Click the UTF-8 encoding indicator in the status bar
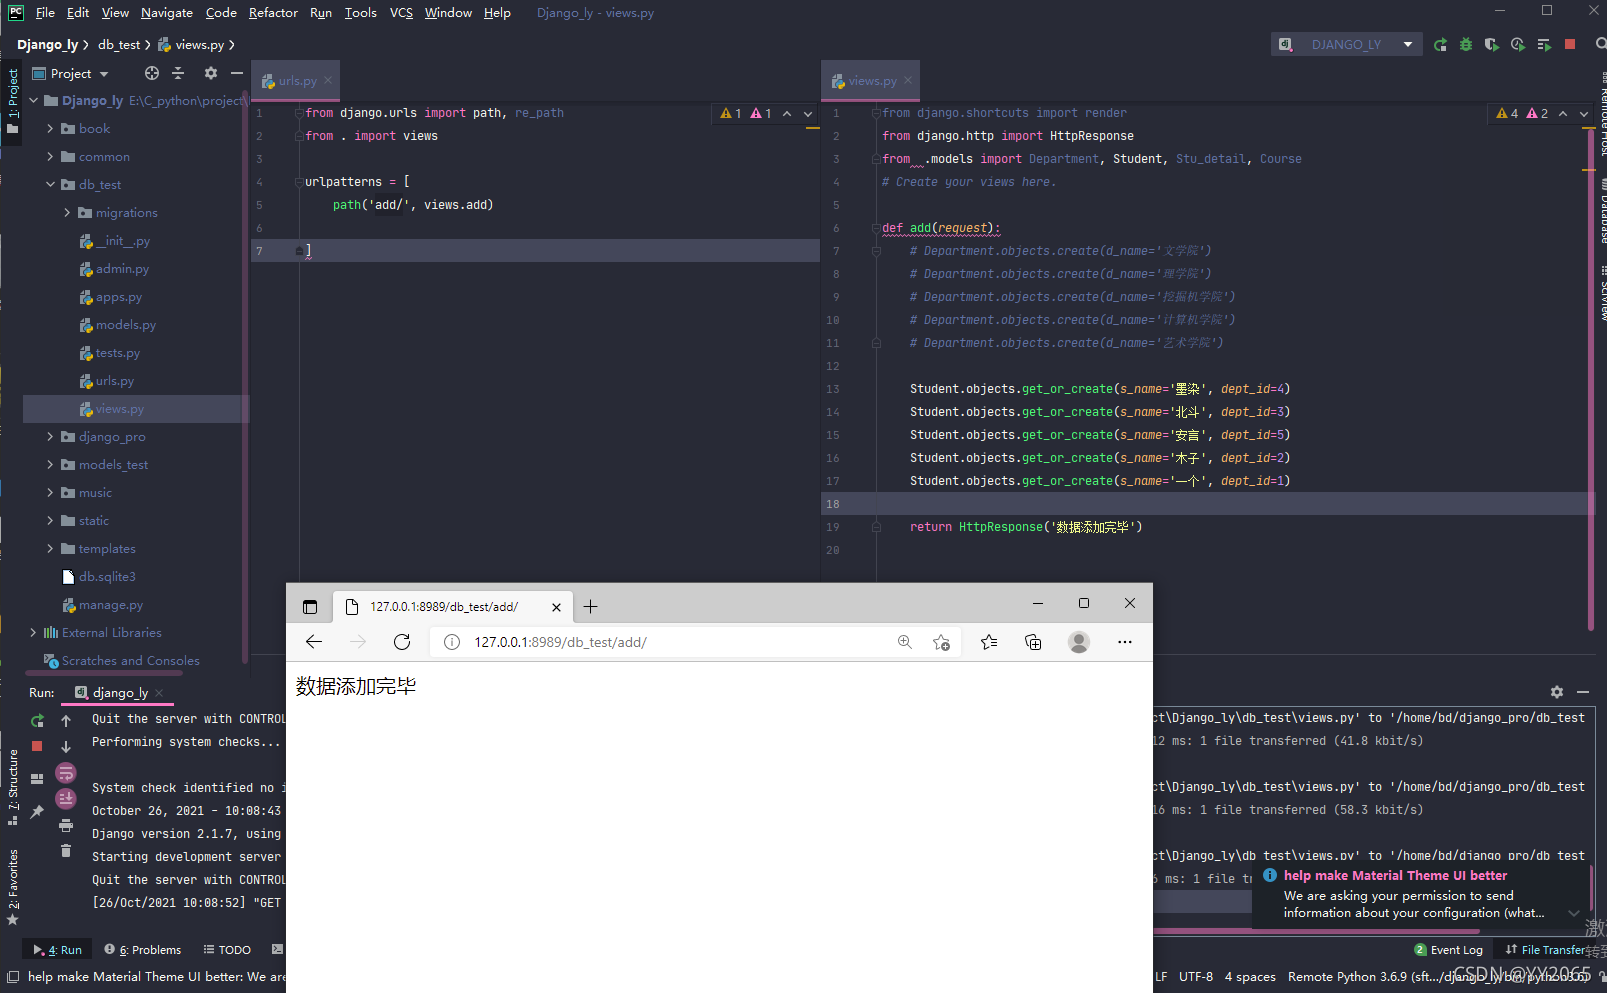The image size is (1607, 993). tap(1196, 977)
